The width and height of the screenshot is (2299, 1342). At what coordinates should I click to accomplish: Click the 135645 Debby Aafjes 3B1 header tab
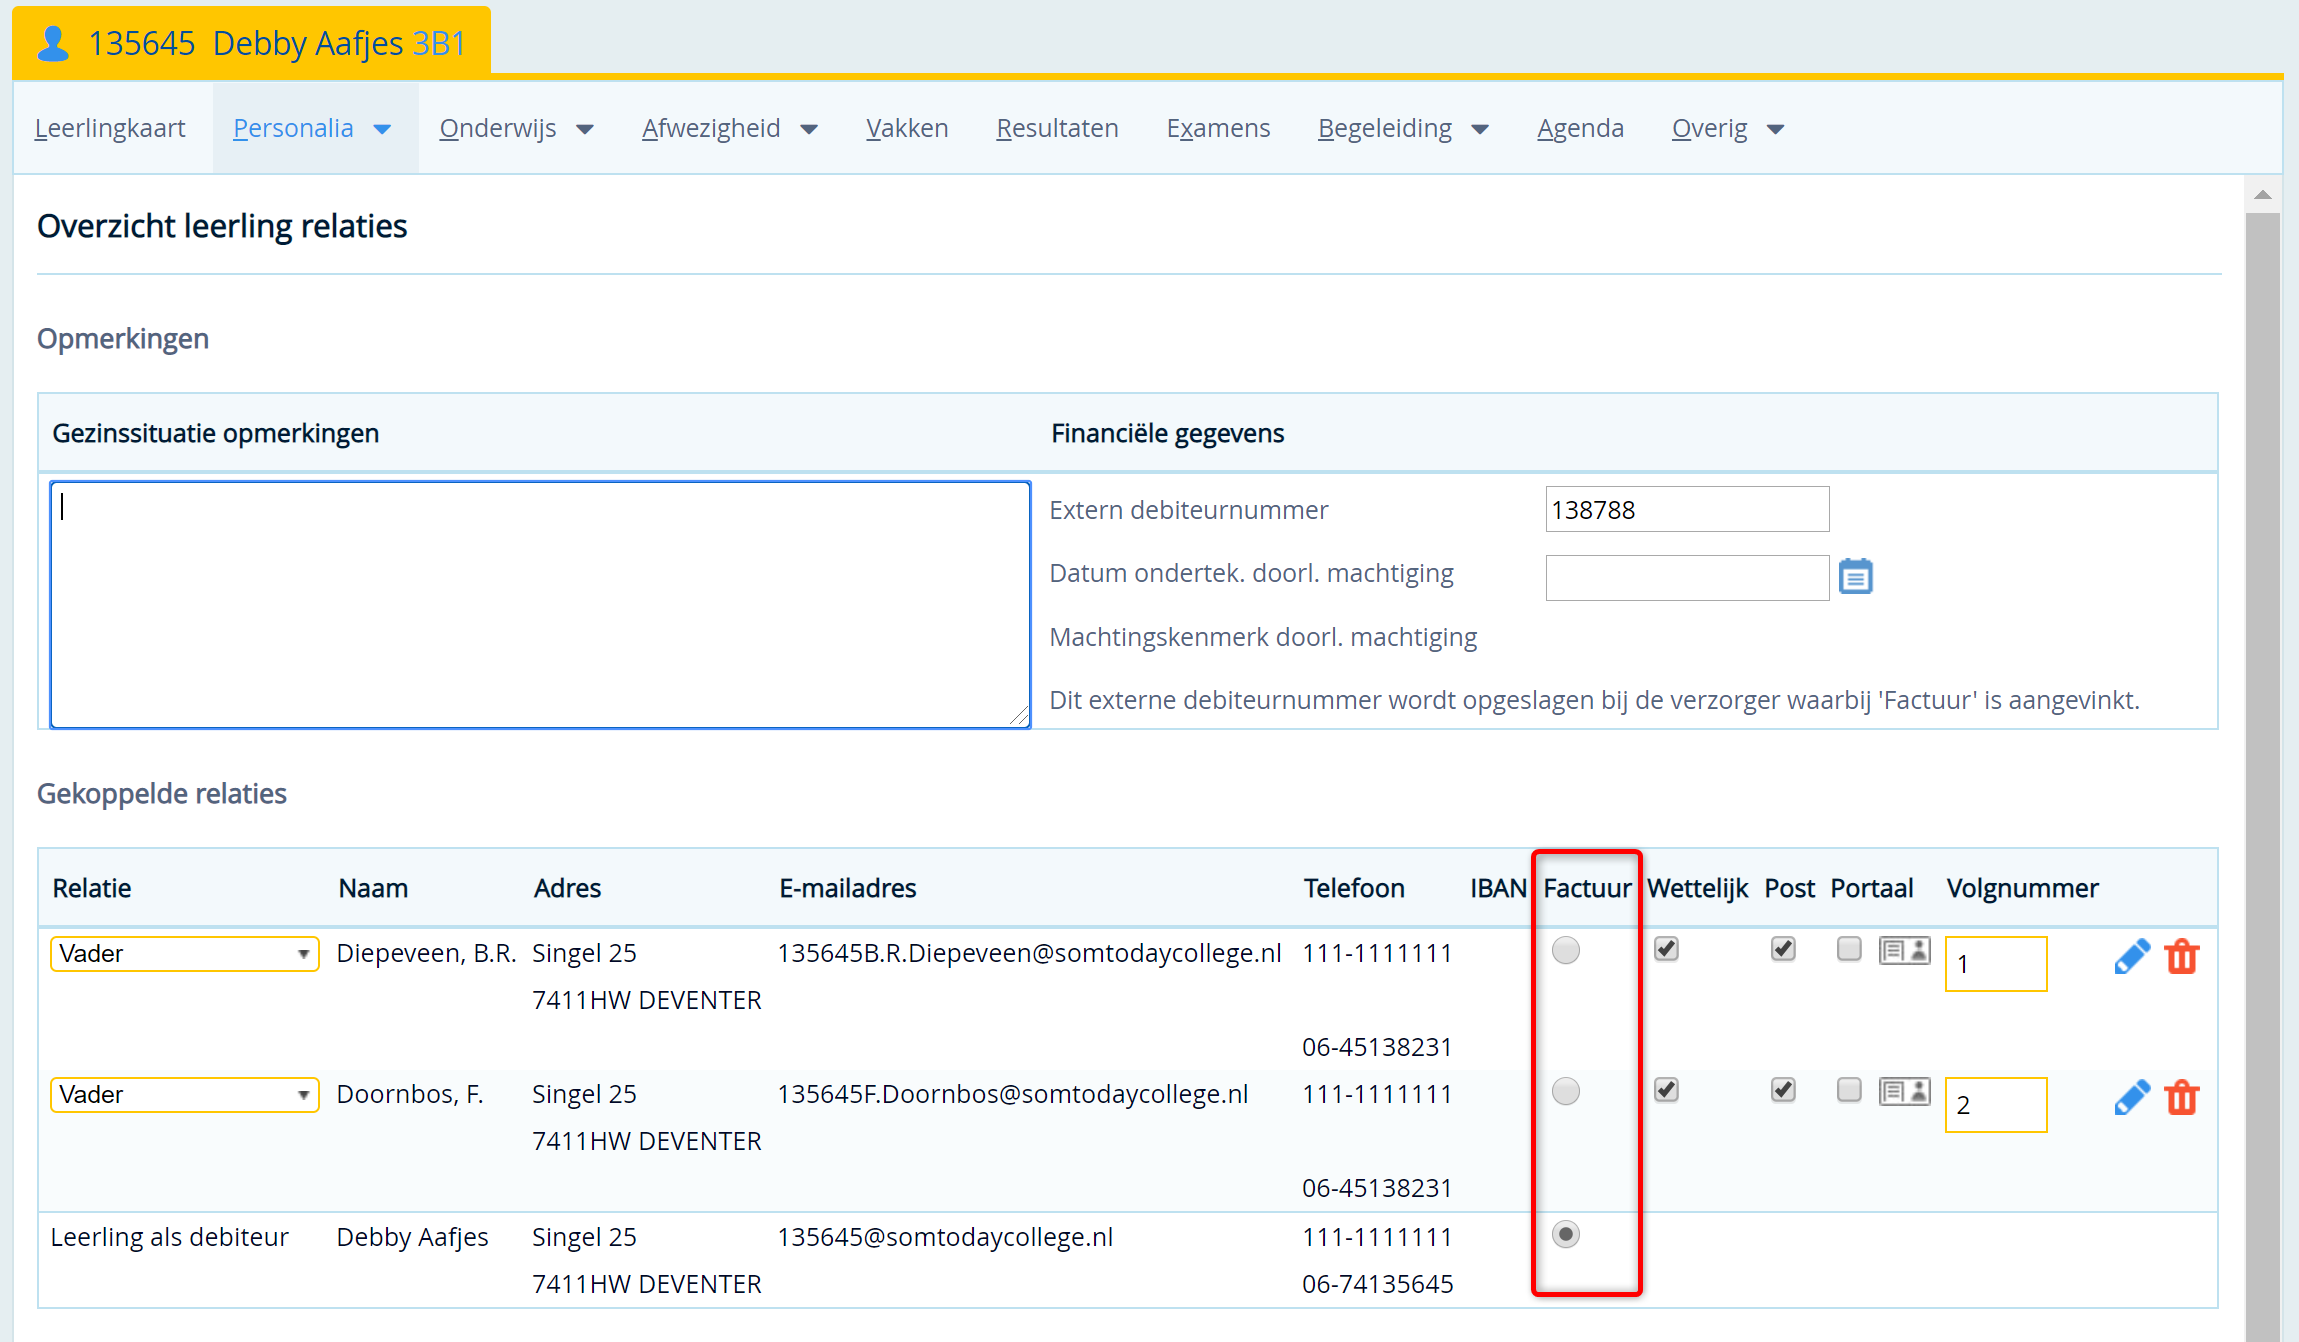[252, 42]
